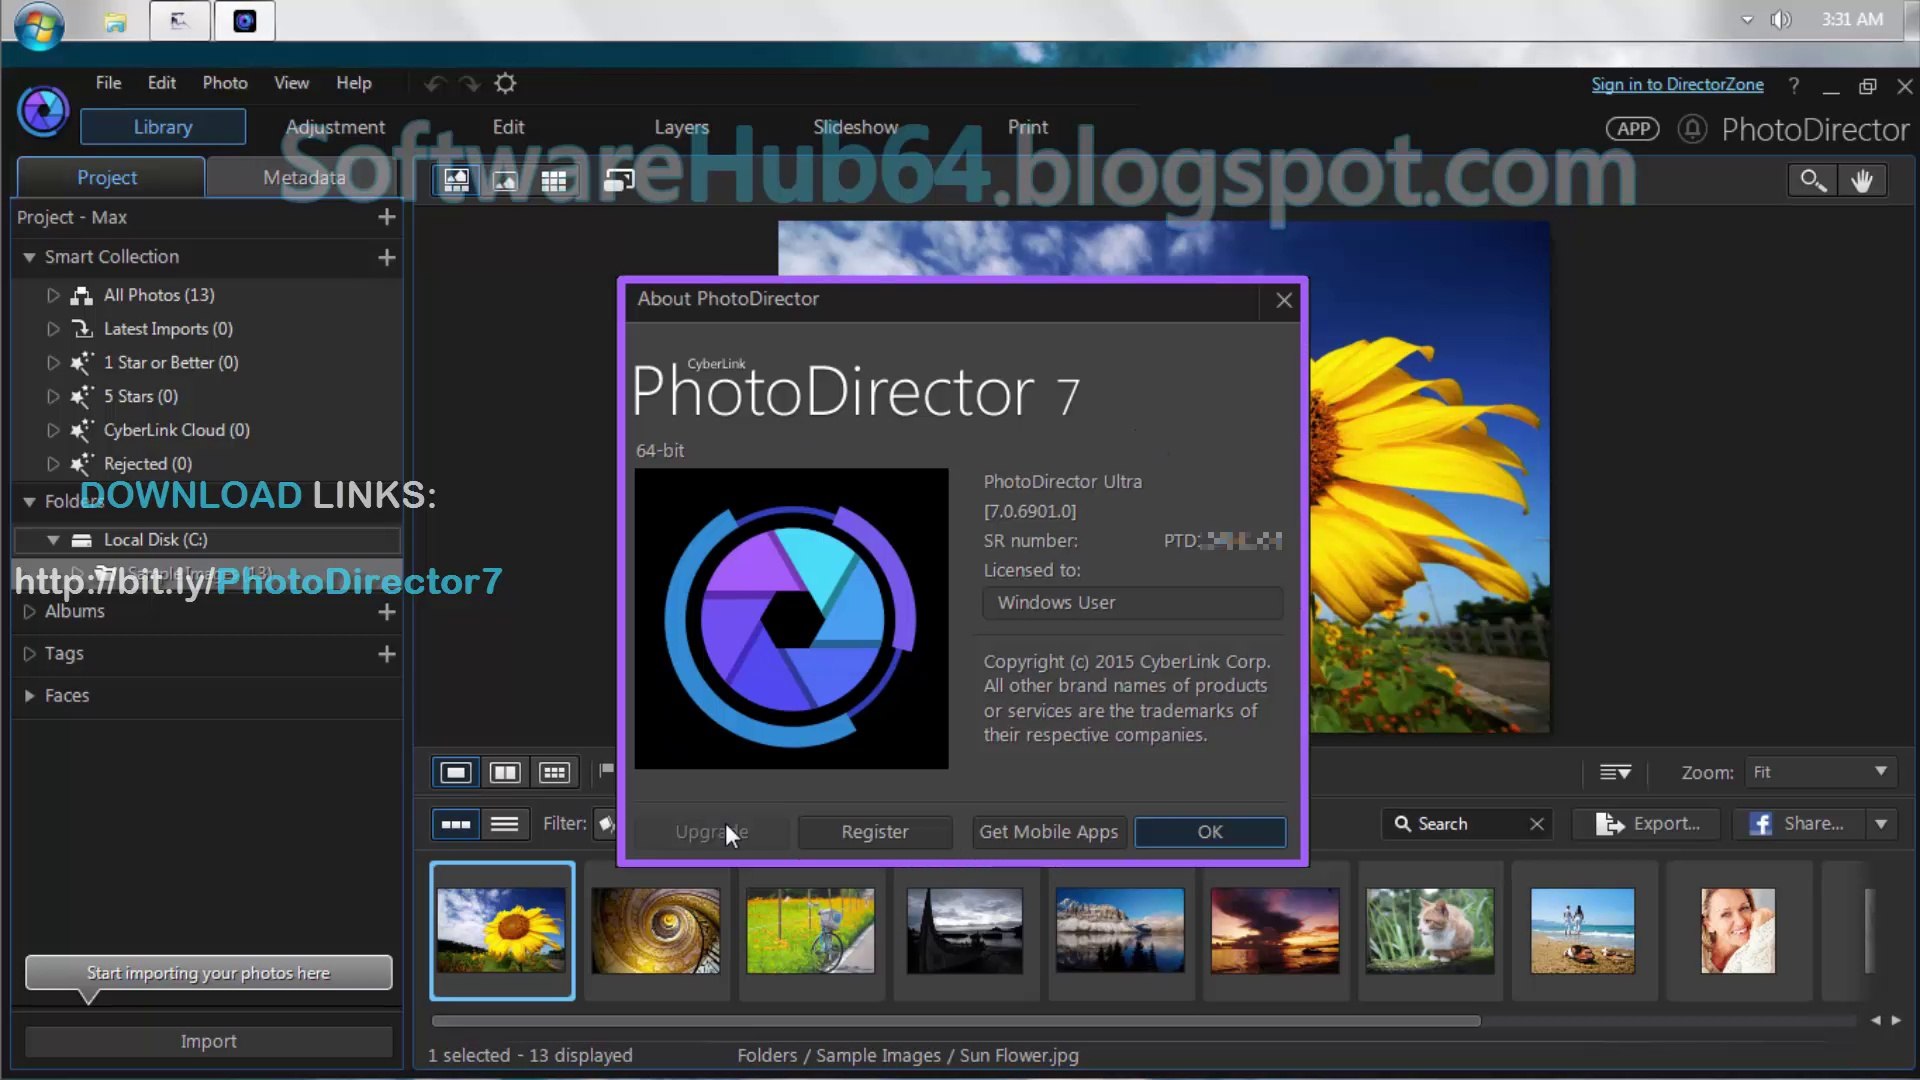
Task: Add new tag with plus icon
Action: pyautogui.click(x=387, y=654)
